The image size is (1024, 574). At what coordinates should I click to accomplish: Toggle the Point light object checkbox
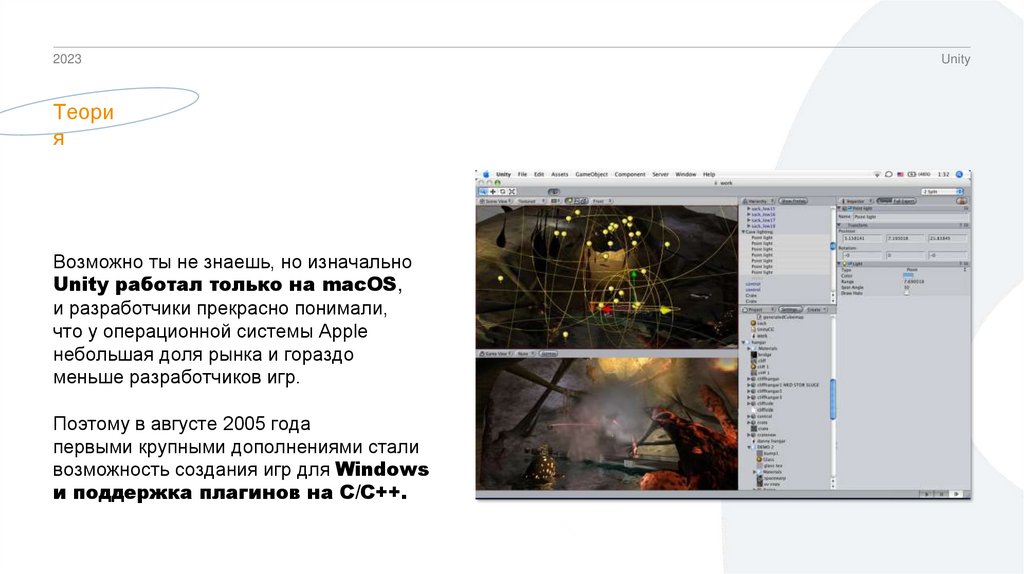pos(850,208)
